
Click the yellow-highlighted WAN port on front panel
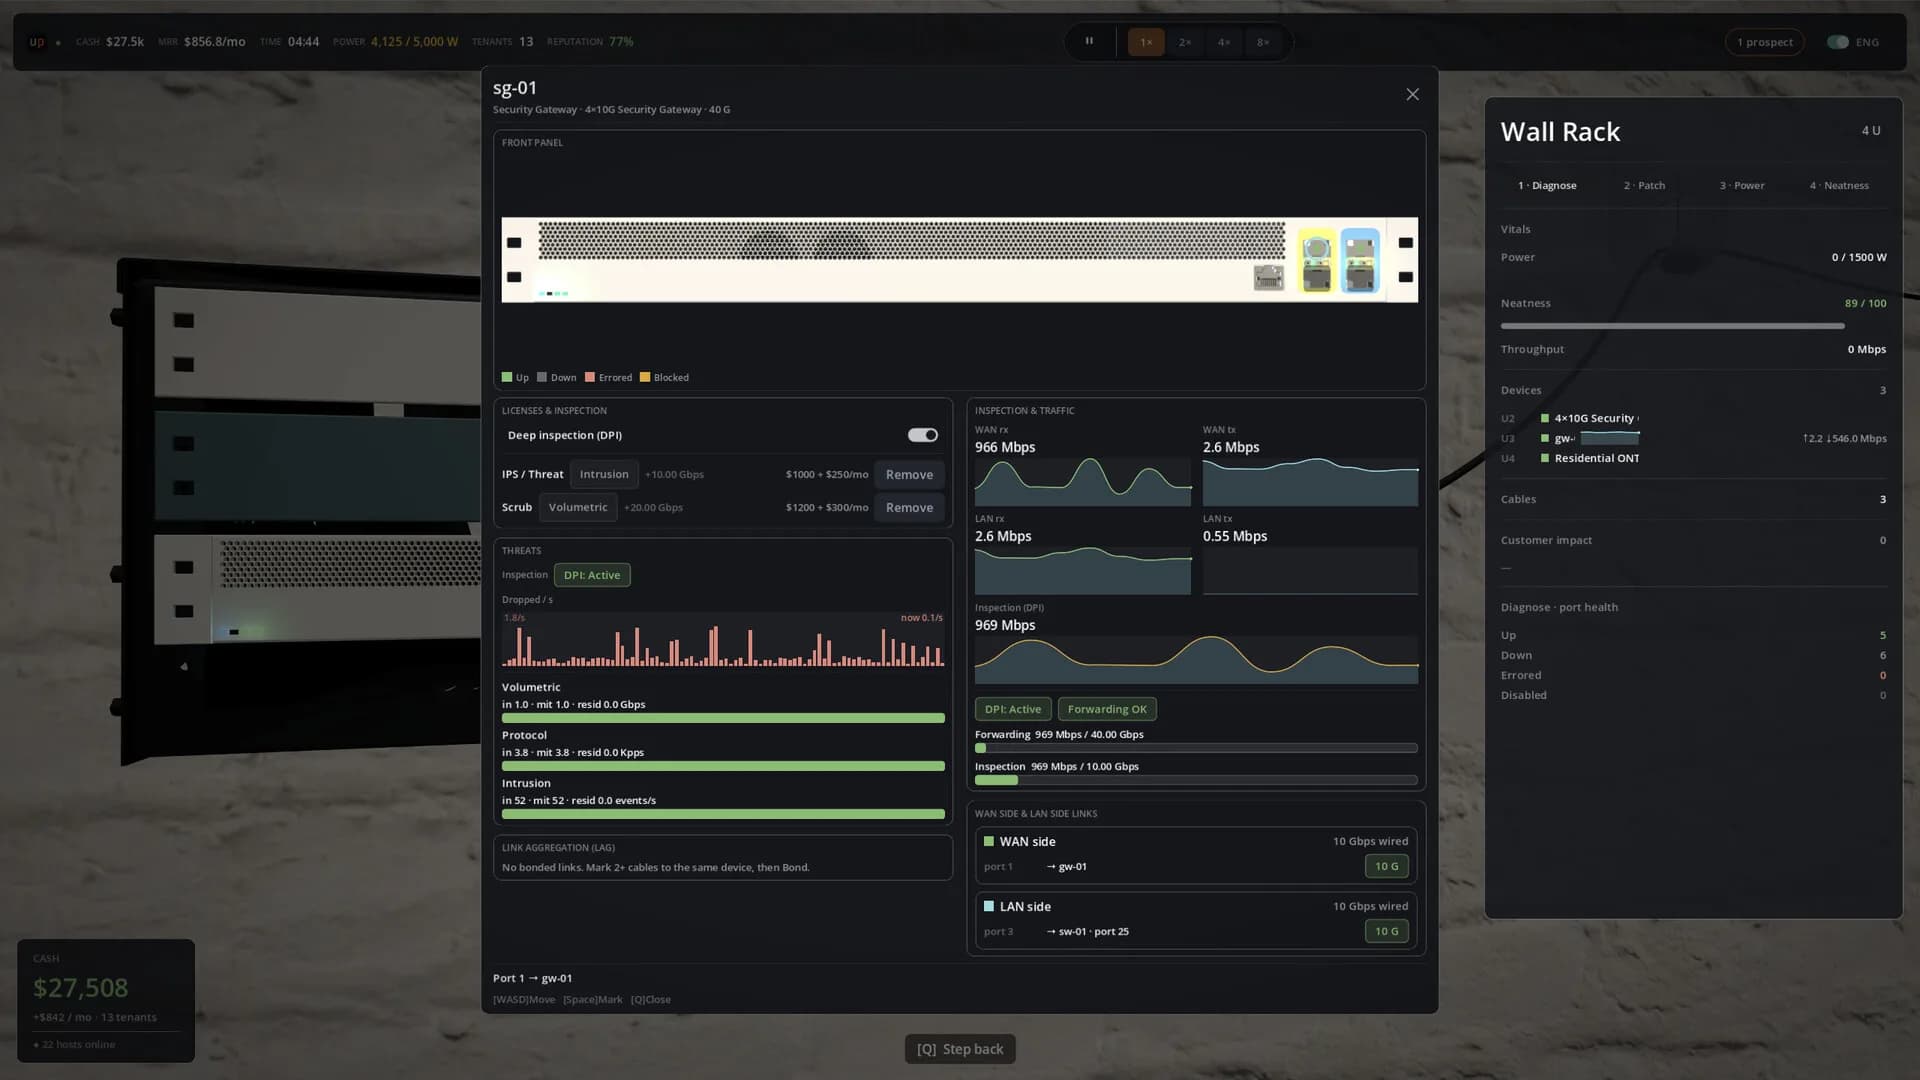1317,261
